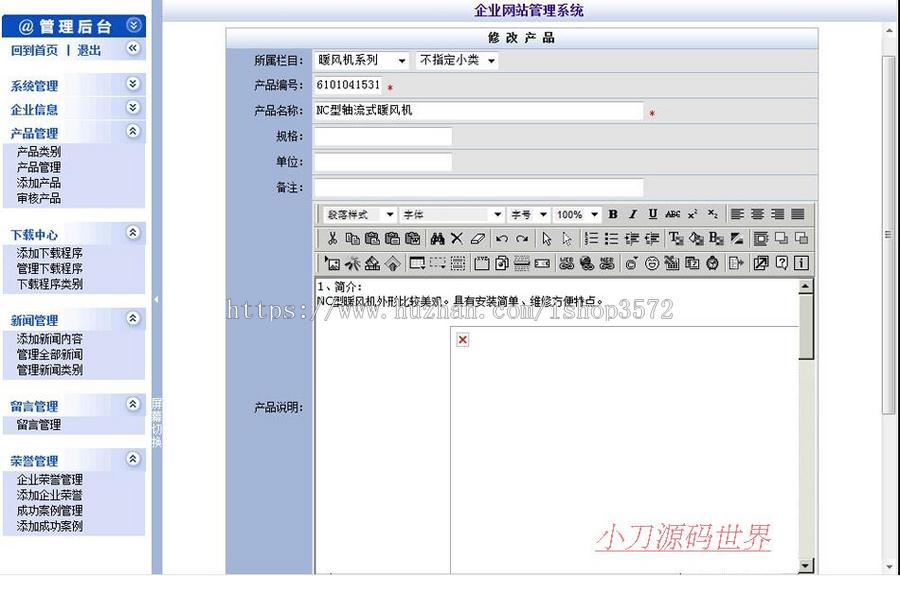This screenshot has height=615, width=900.
Task: Open the 暖风机系列 category dropdown
Action: pos(361,60)
